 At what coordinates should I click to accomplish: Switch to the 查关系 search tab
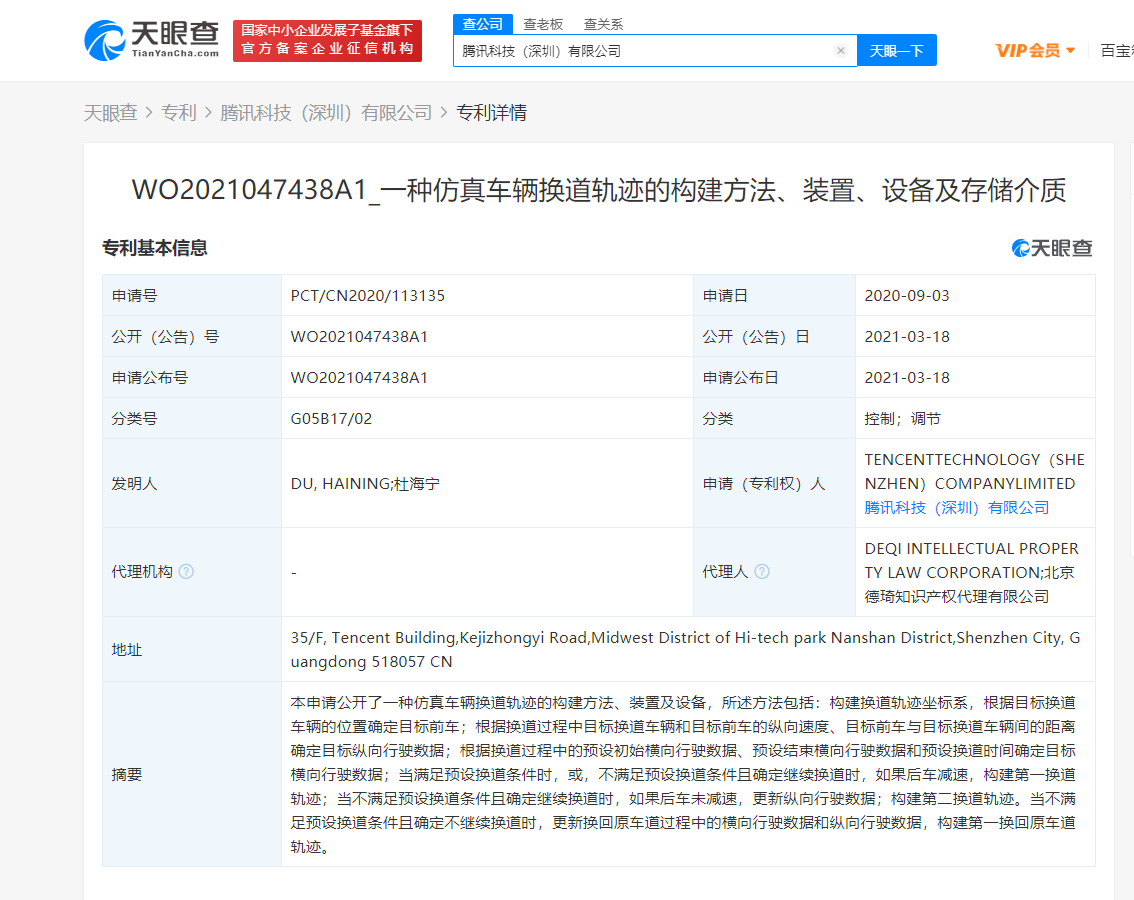[x=603, y=24]
